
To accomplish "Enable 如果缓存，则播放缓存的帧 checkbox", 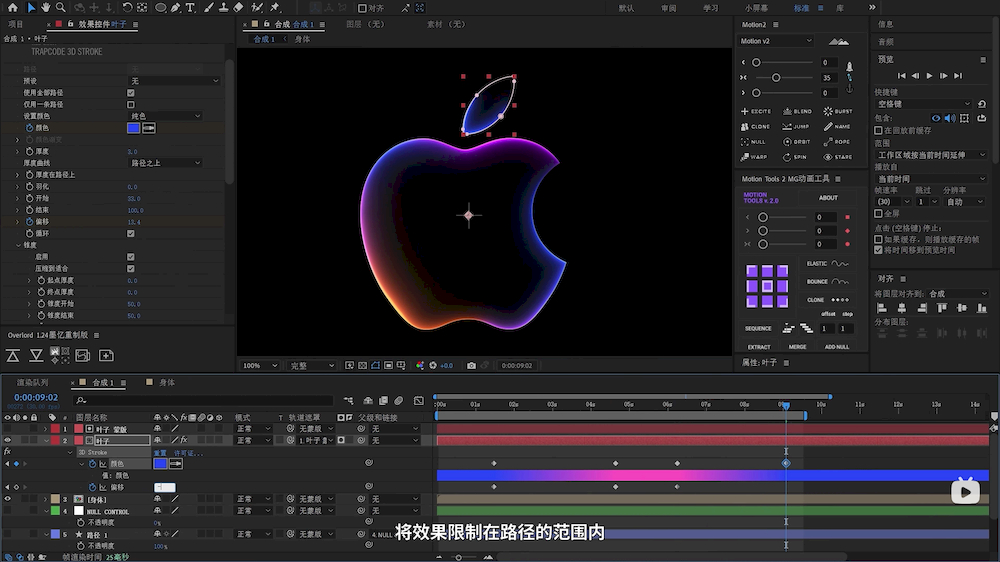I will click(878, 239).
